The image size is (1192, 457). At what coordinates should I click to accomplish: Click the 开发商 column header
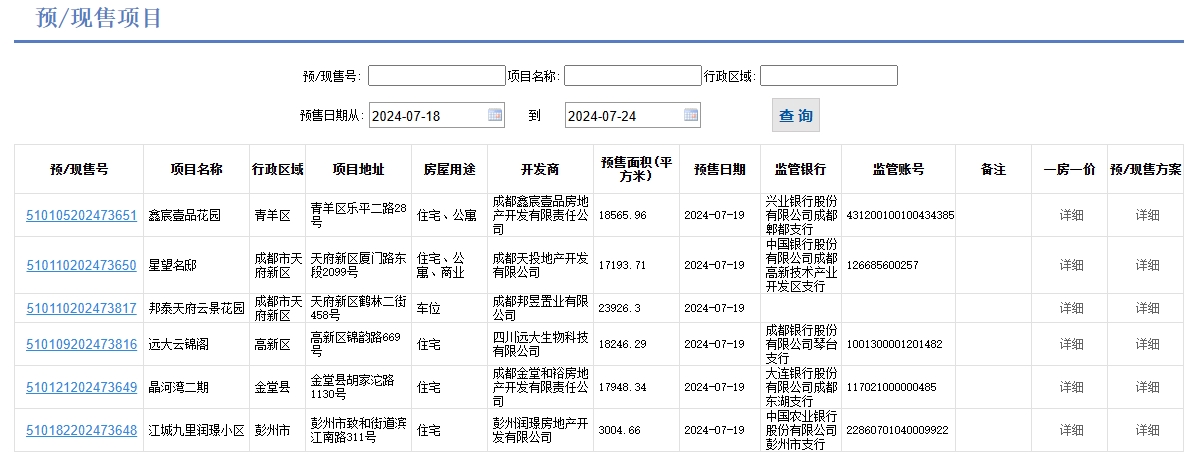[x=541, y=170]
